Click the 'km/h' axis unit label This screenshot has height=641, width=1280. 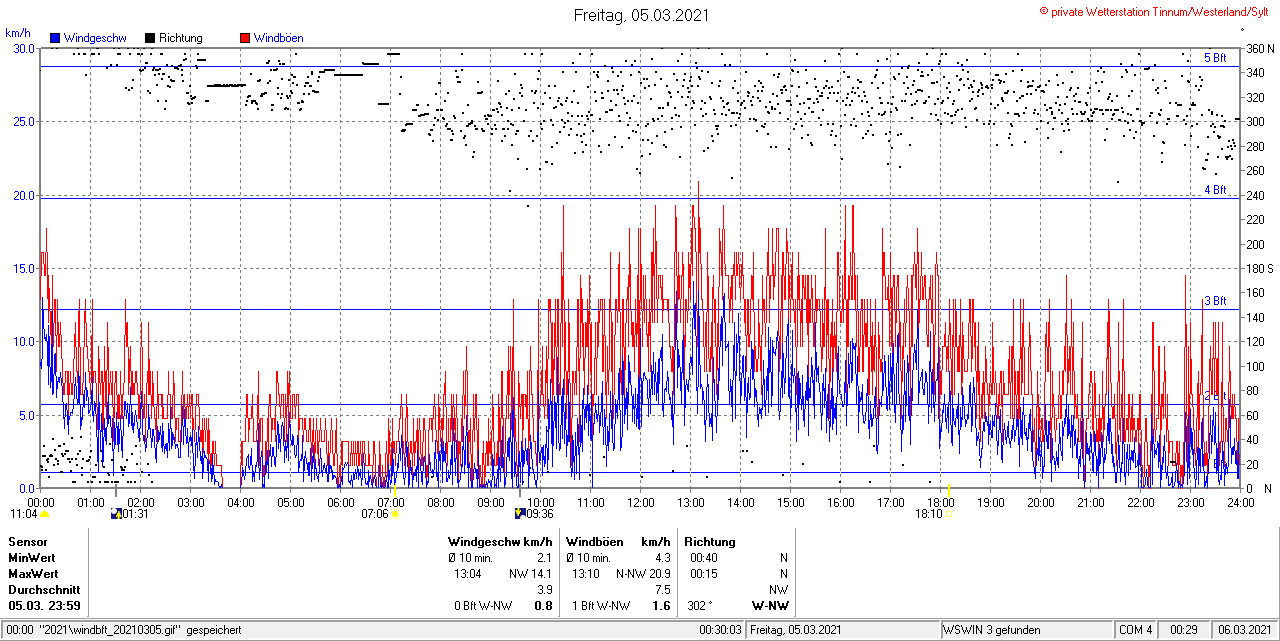(17, 34)
